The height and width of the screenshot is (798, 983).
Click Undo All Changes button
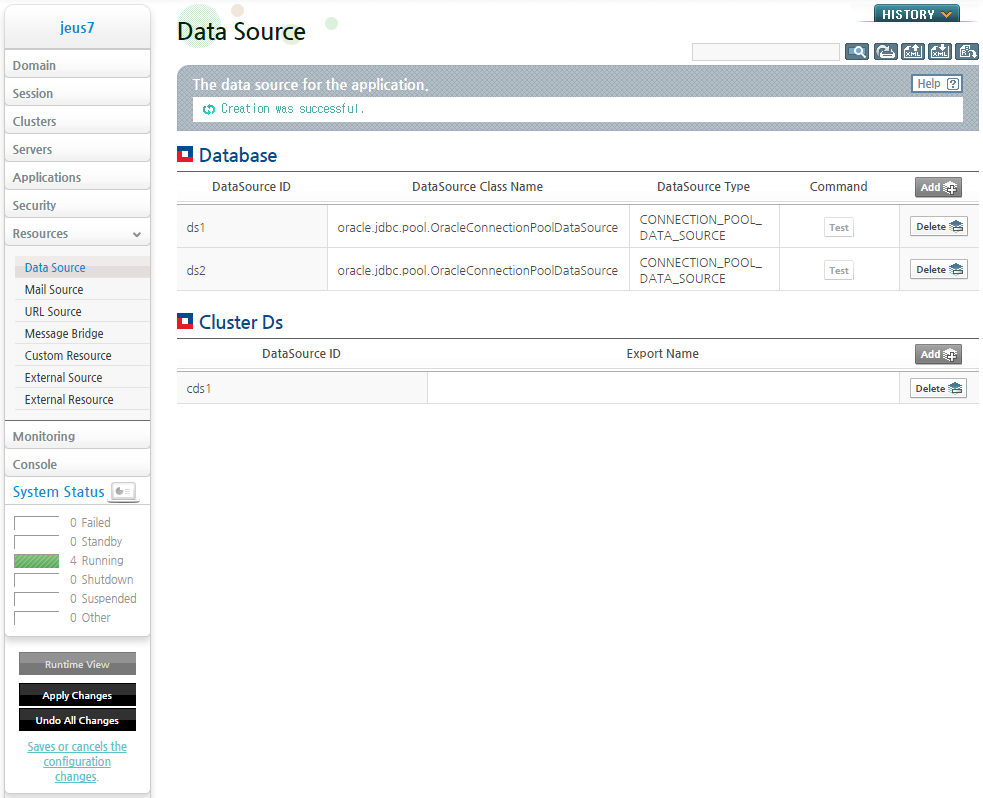(77, 720)
